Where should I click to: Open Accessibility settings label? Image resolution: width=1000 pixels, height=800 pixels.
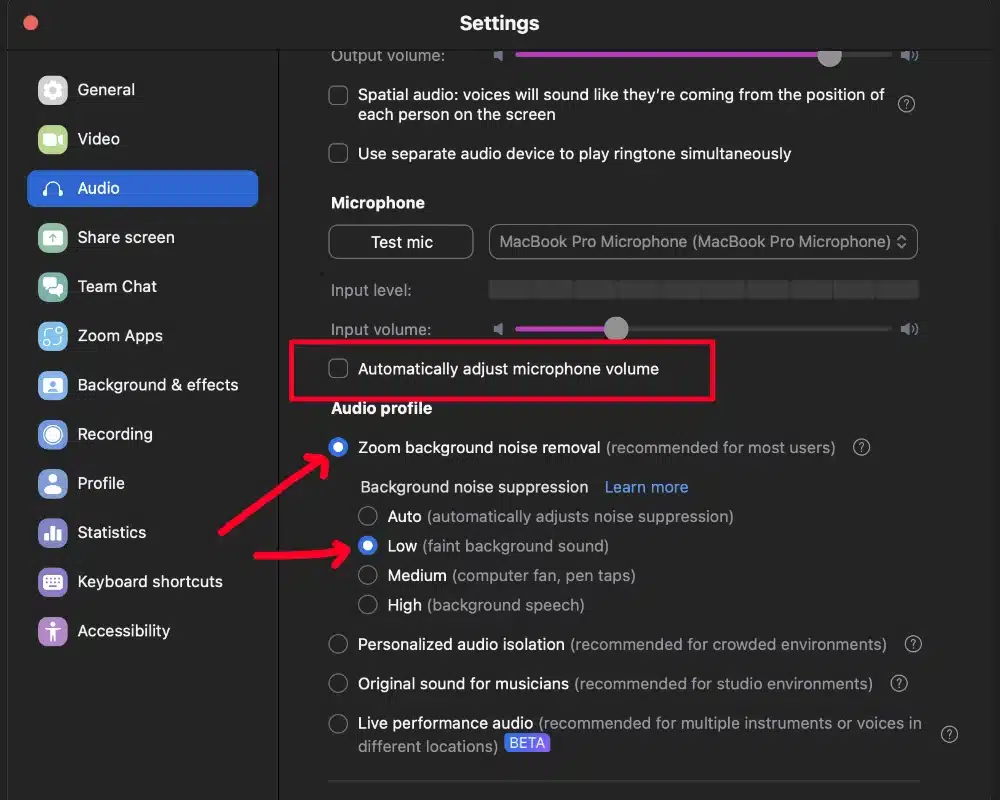124,631
